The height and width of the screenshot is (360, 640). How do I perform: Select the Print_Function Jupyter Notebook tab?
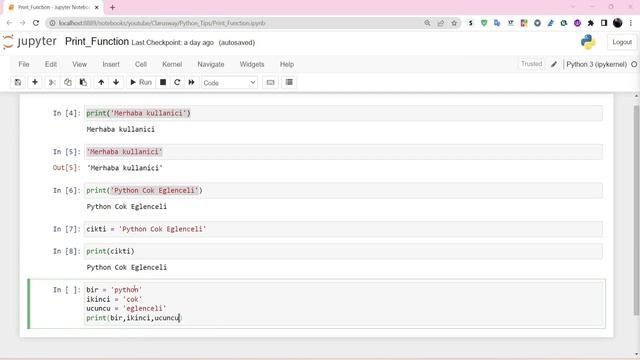(53, 7)
